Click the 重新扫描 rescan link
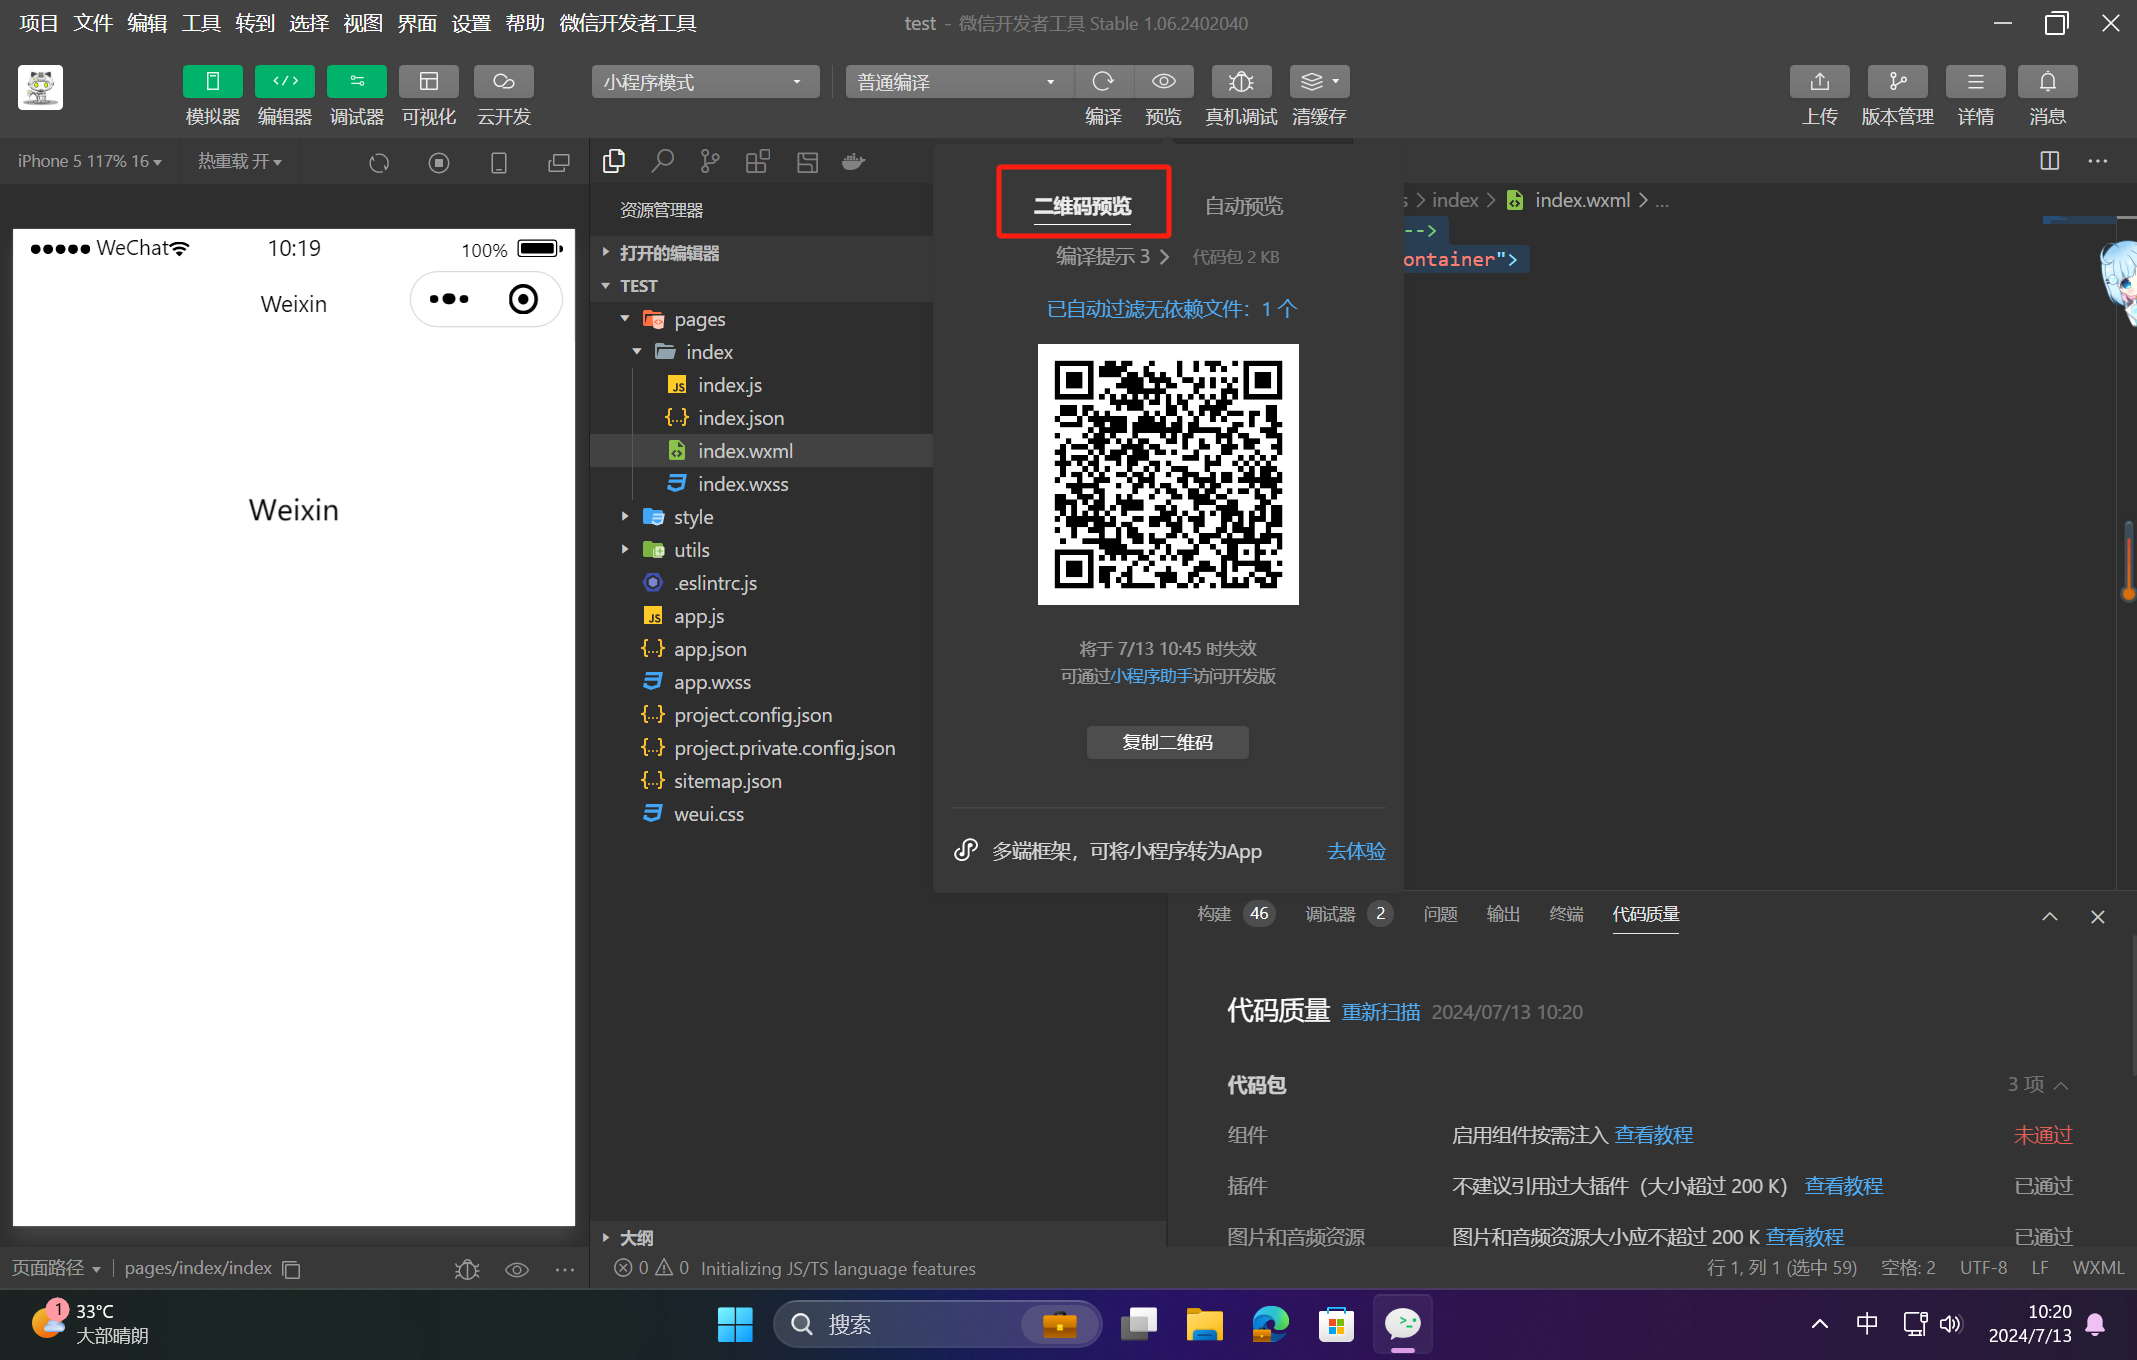2137x1360 pixels. [1381, 1012]
